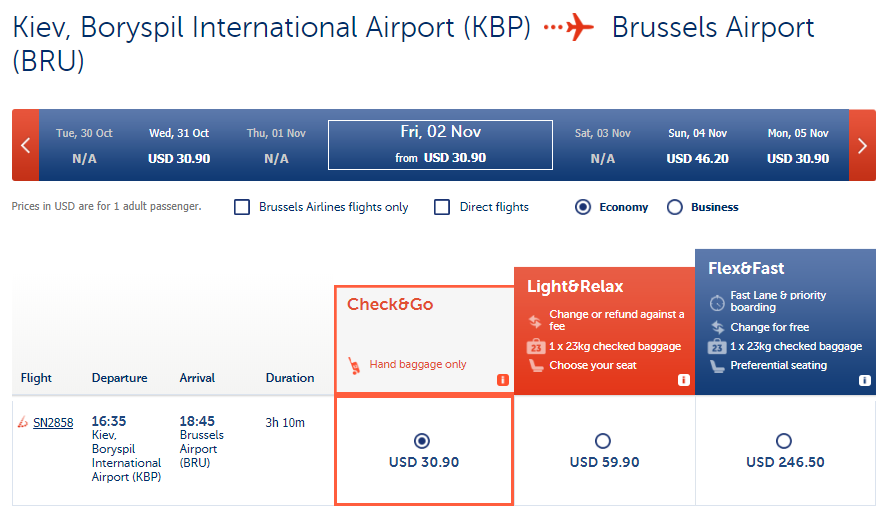Viewport: 887px width, 521px height.
Task: Select the Economy class radio button
Action: tap(583, 207)
